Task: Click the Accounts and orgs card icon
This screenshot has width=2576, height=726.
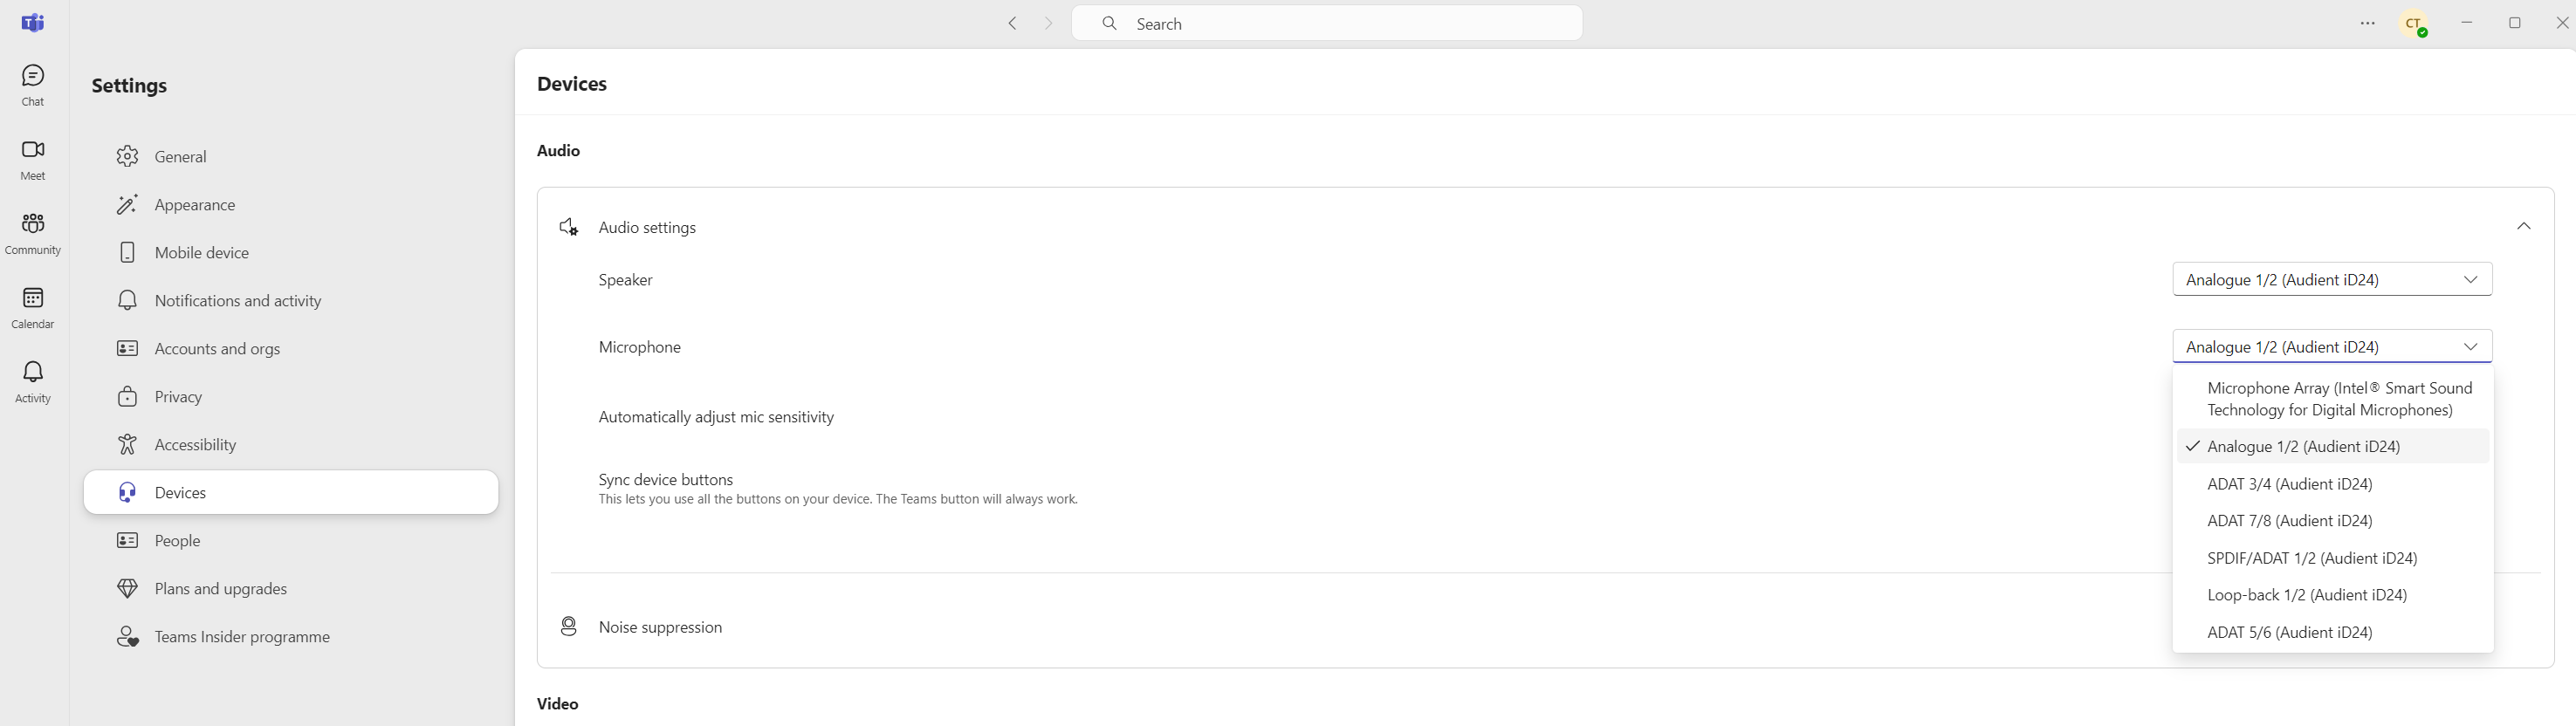Action: click(127, 348)
